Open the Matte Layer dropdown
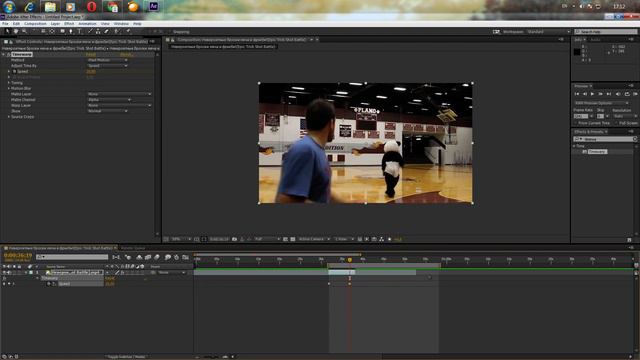Screen dimensions: 640x360 click(120, 94)
